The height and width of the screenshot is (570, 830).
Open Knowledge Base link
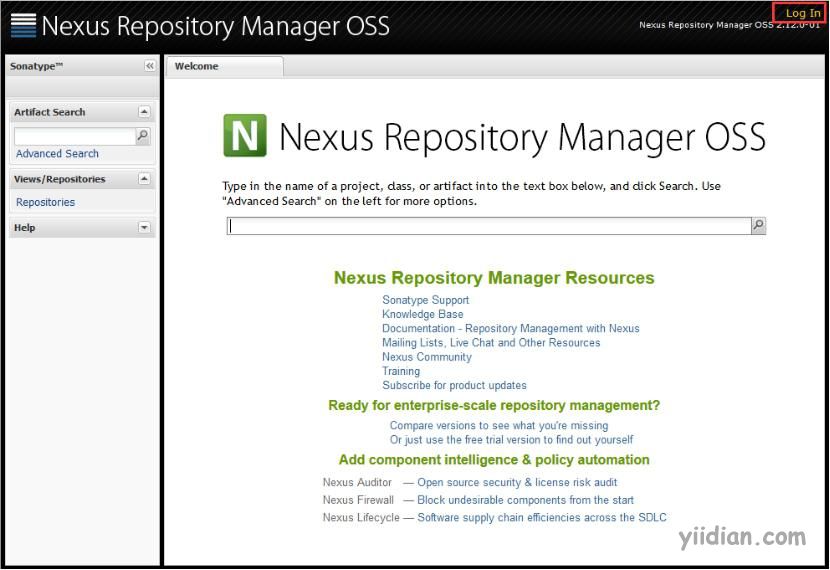pos(422,314)
